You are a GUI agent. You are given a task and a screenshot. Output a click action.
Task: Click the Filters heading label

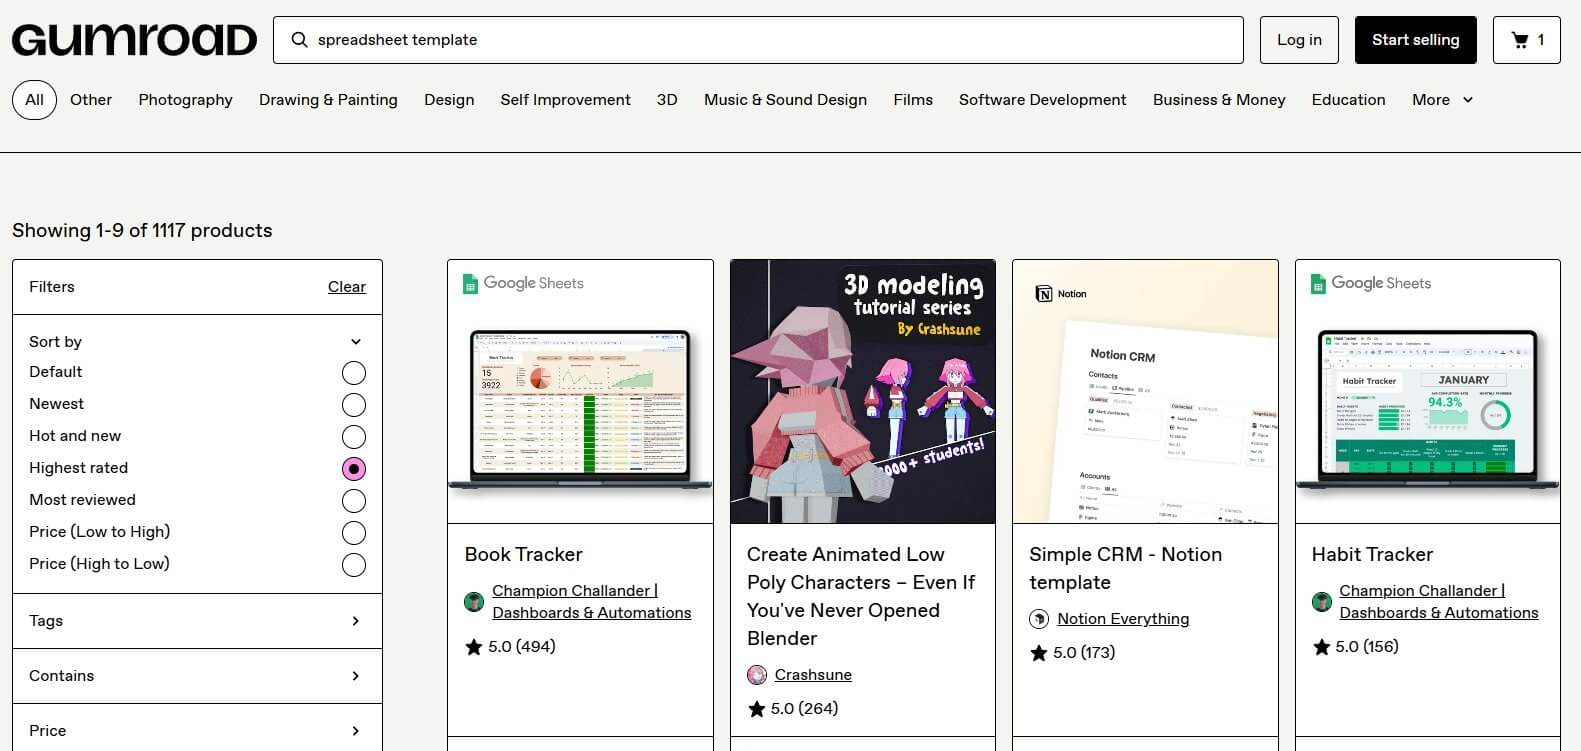coord(52,287)
